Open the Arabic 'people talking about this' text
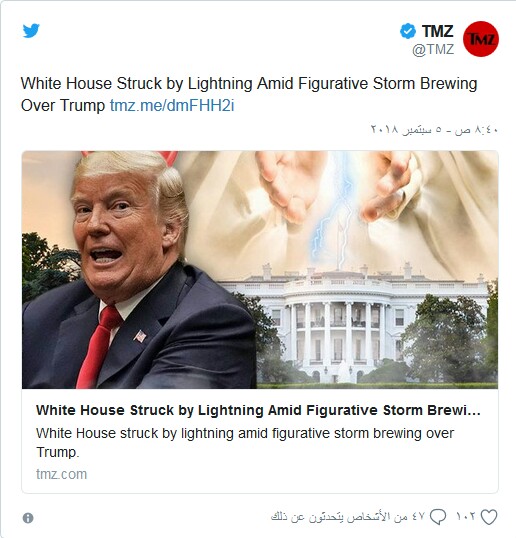The height and width of the screenshot is (538, 516). tap(348, 516)
